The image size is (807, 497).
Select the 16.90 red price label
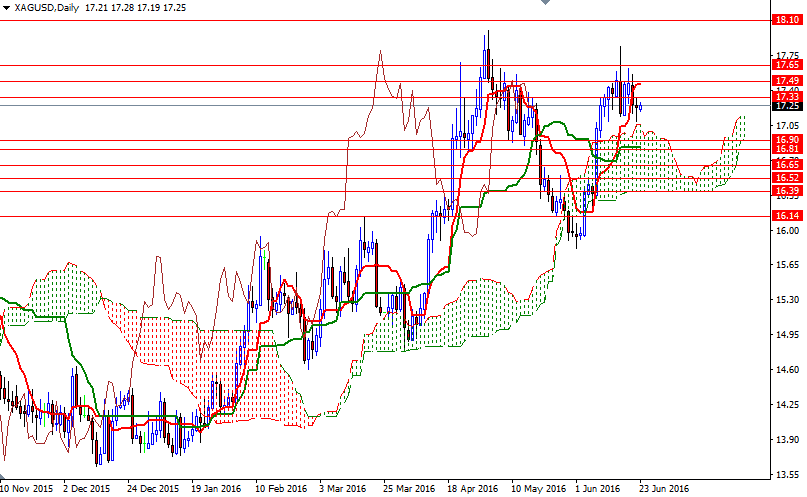785,140
